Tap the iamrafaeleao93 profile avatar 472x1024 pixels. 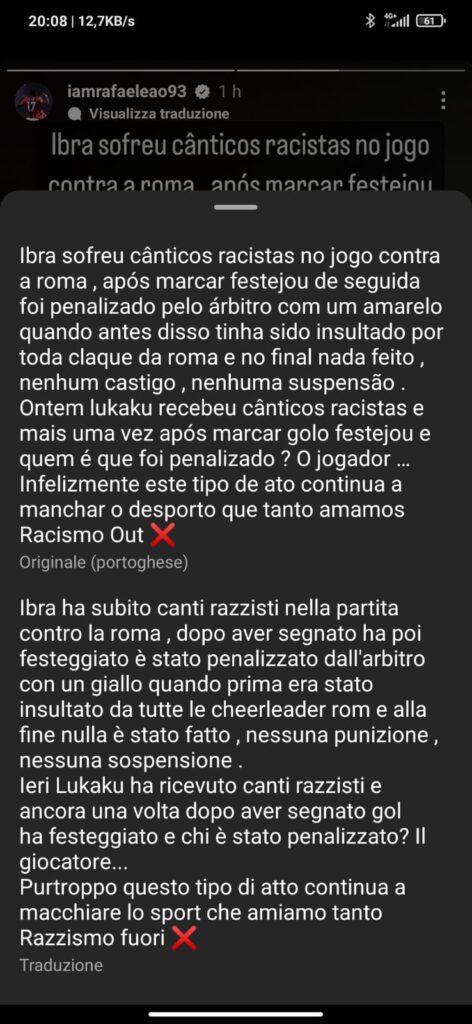click(x=33, y=101)
